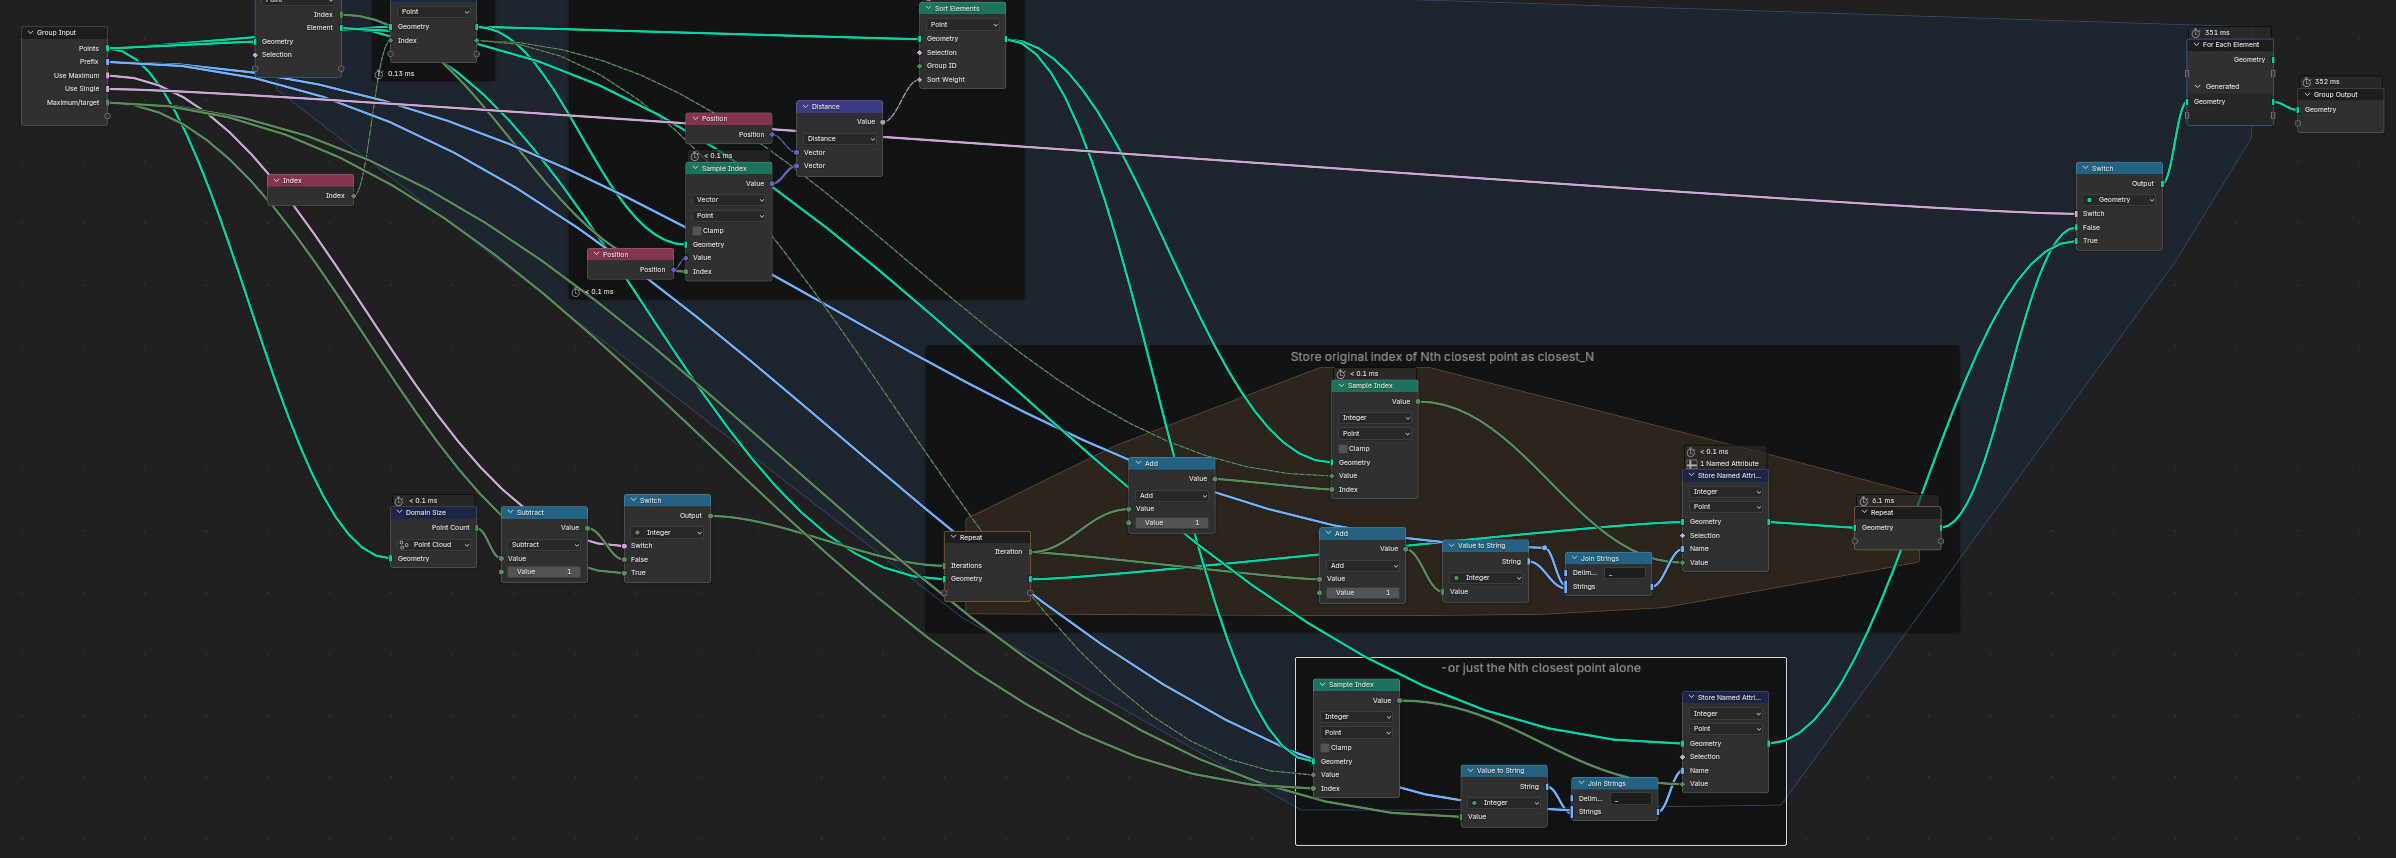Collapse the Domain Size node
Image resolution: width=2396 pixels, height=858 pixels.
399,512
